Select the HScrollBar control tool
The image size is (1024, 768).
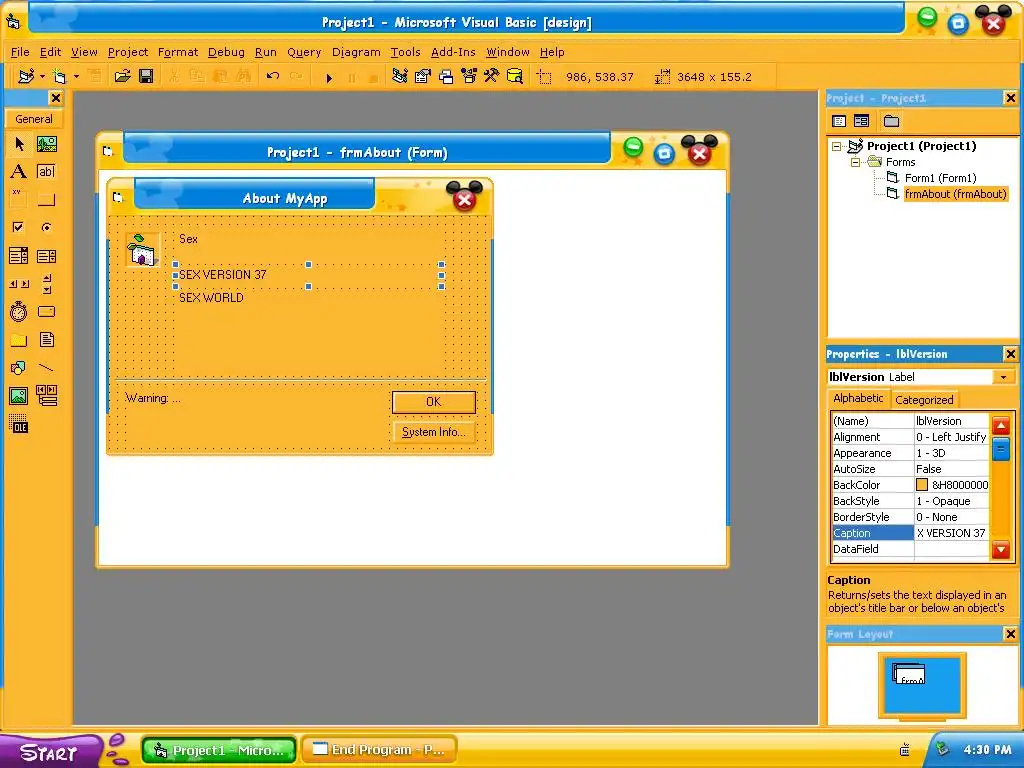tap(19, 283)
